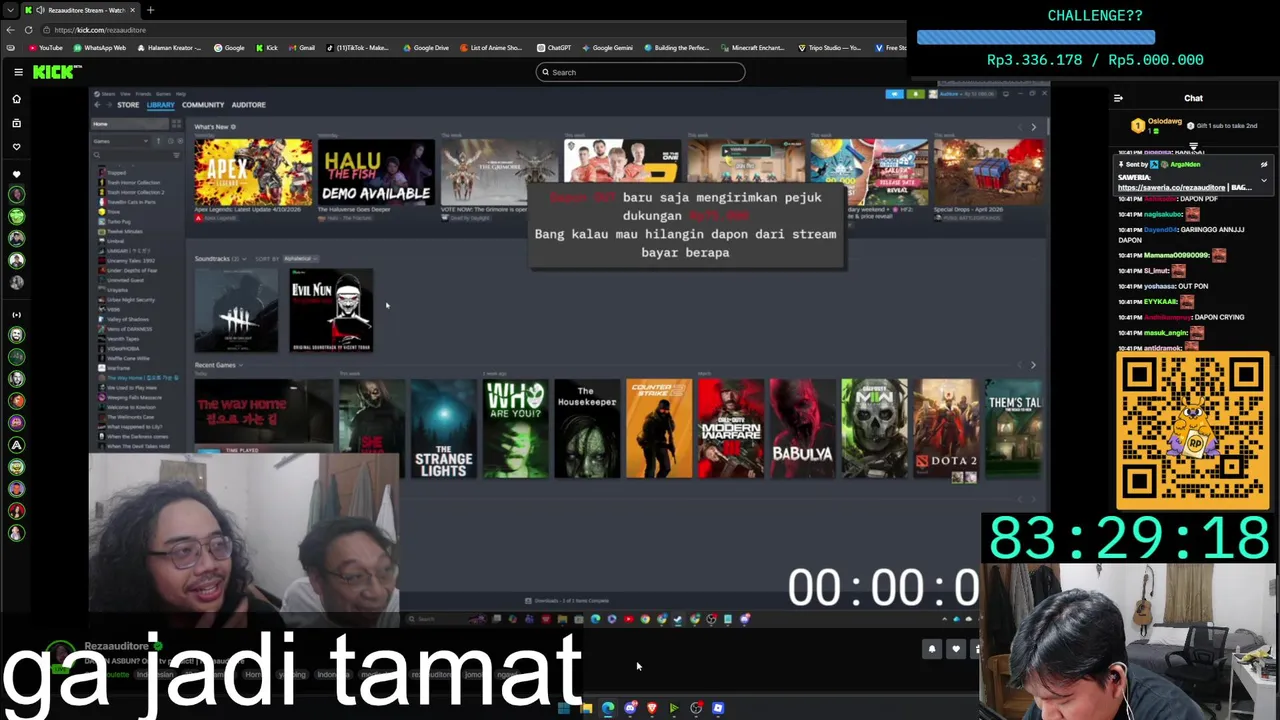Open the Evil Nun soundtrack cover

(x=331, y=310)
